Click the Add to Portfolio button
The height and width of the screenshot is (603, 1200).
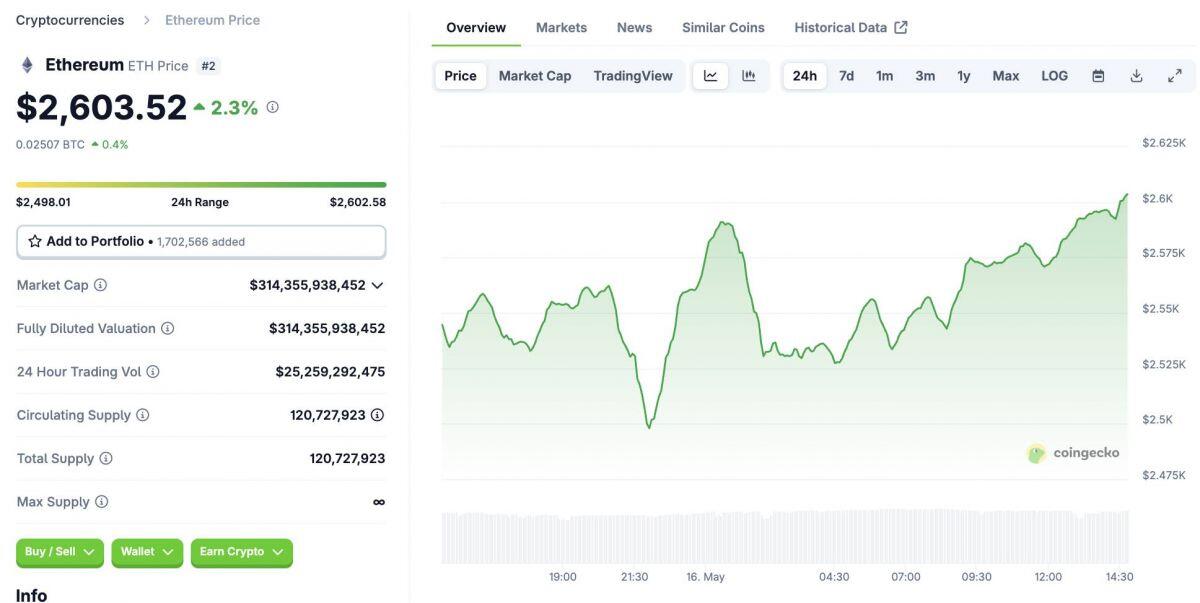pyautogui.click(x=200, y=241)
